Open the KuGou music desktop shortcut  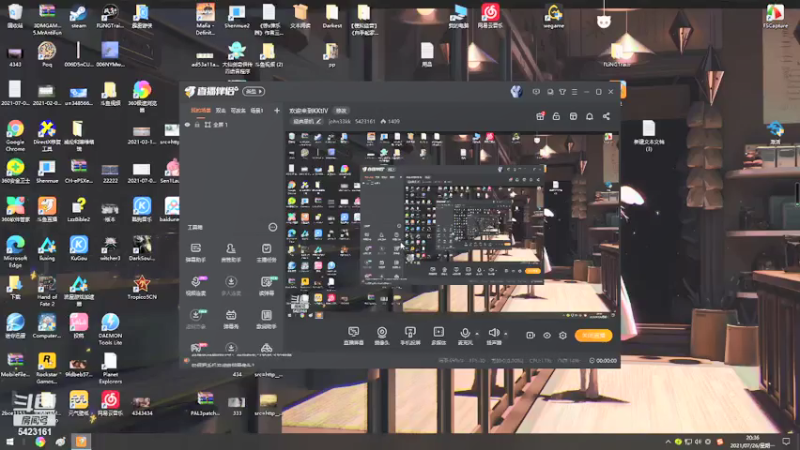[79, 248]
